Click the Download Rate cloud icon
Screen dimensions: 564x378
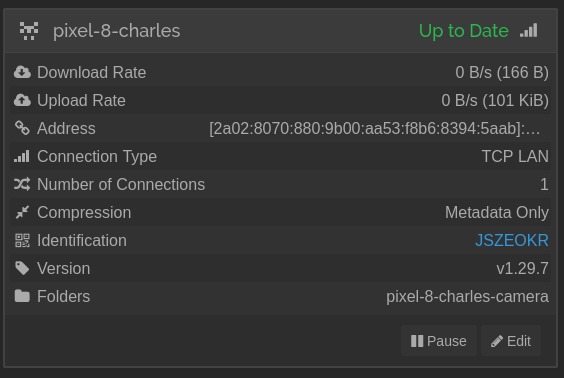(x=22, y=72)
